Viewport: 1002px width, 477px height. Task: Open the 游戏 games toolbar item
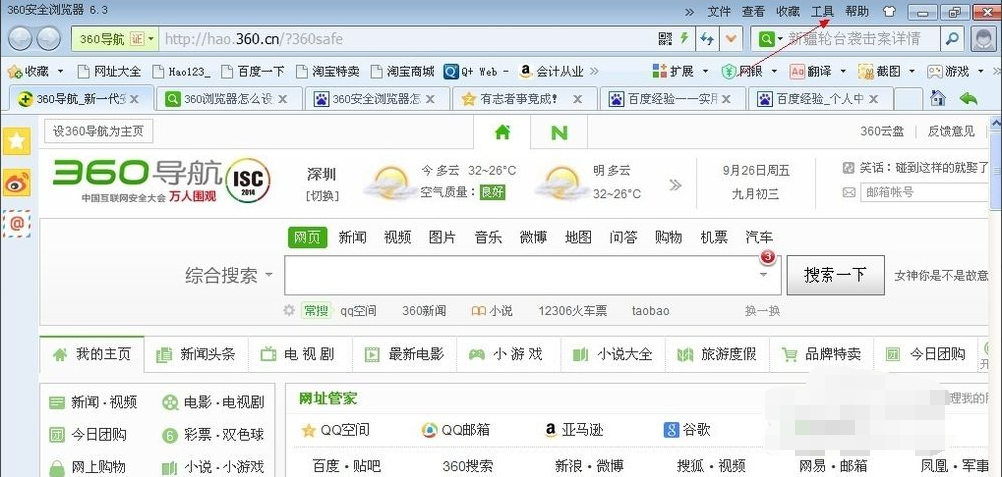(x=948, y=71)
